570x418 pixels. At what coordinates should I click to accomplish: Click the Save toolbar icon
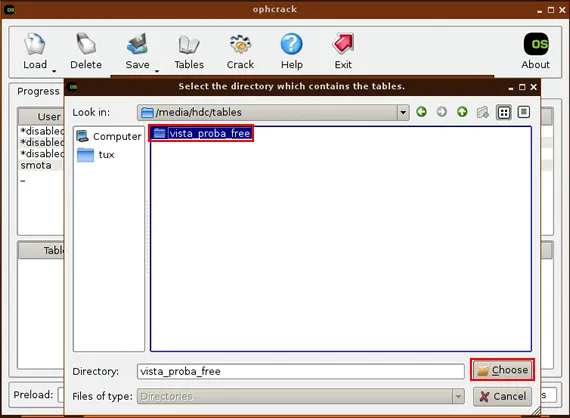[x=137, y=51]
